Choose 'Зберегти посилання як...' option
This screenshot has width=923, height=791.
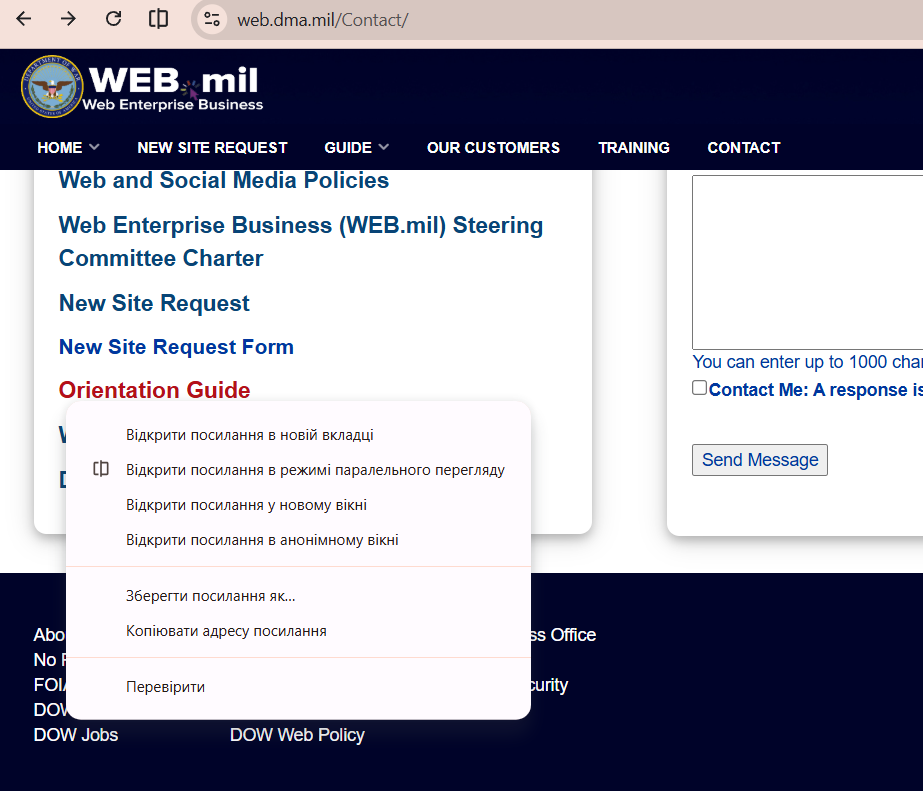pyautogui.click(x=210, y=596)
